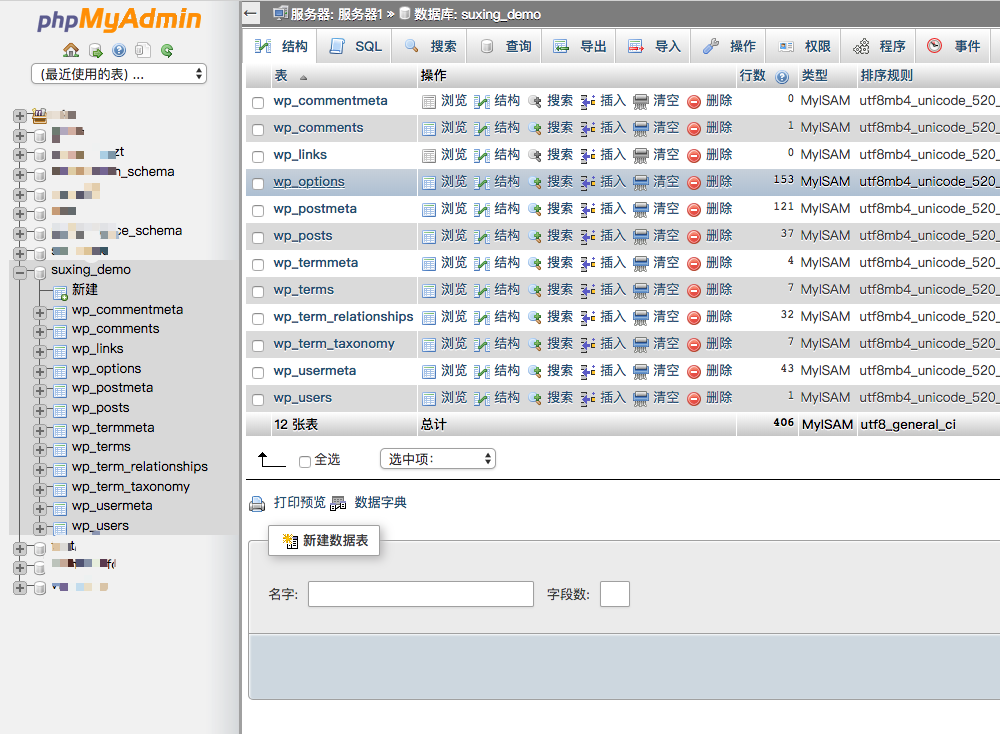The height and width of the screenshot is (734, 1000).
Task: Open the 搜索 search tab
Action: coord(430,46)
